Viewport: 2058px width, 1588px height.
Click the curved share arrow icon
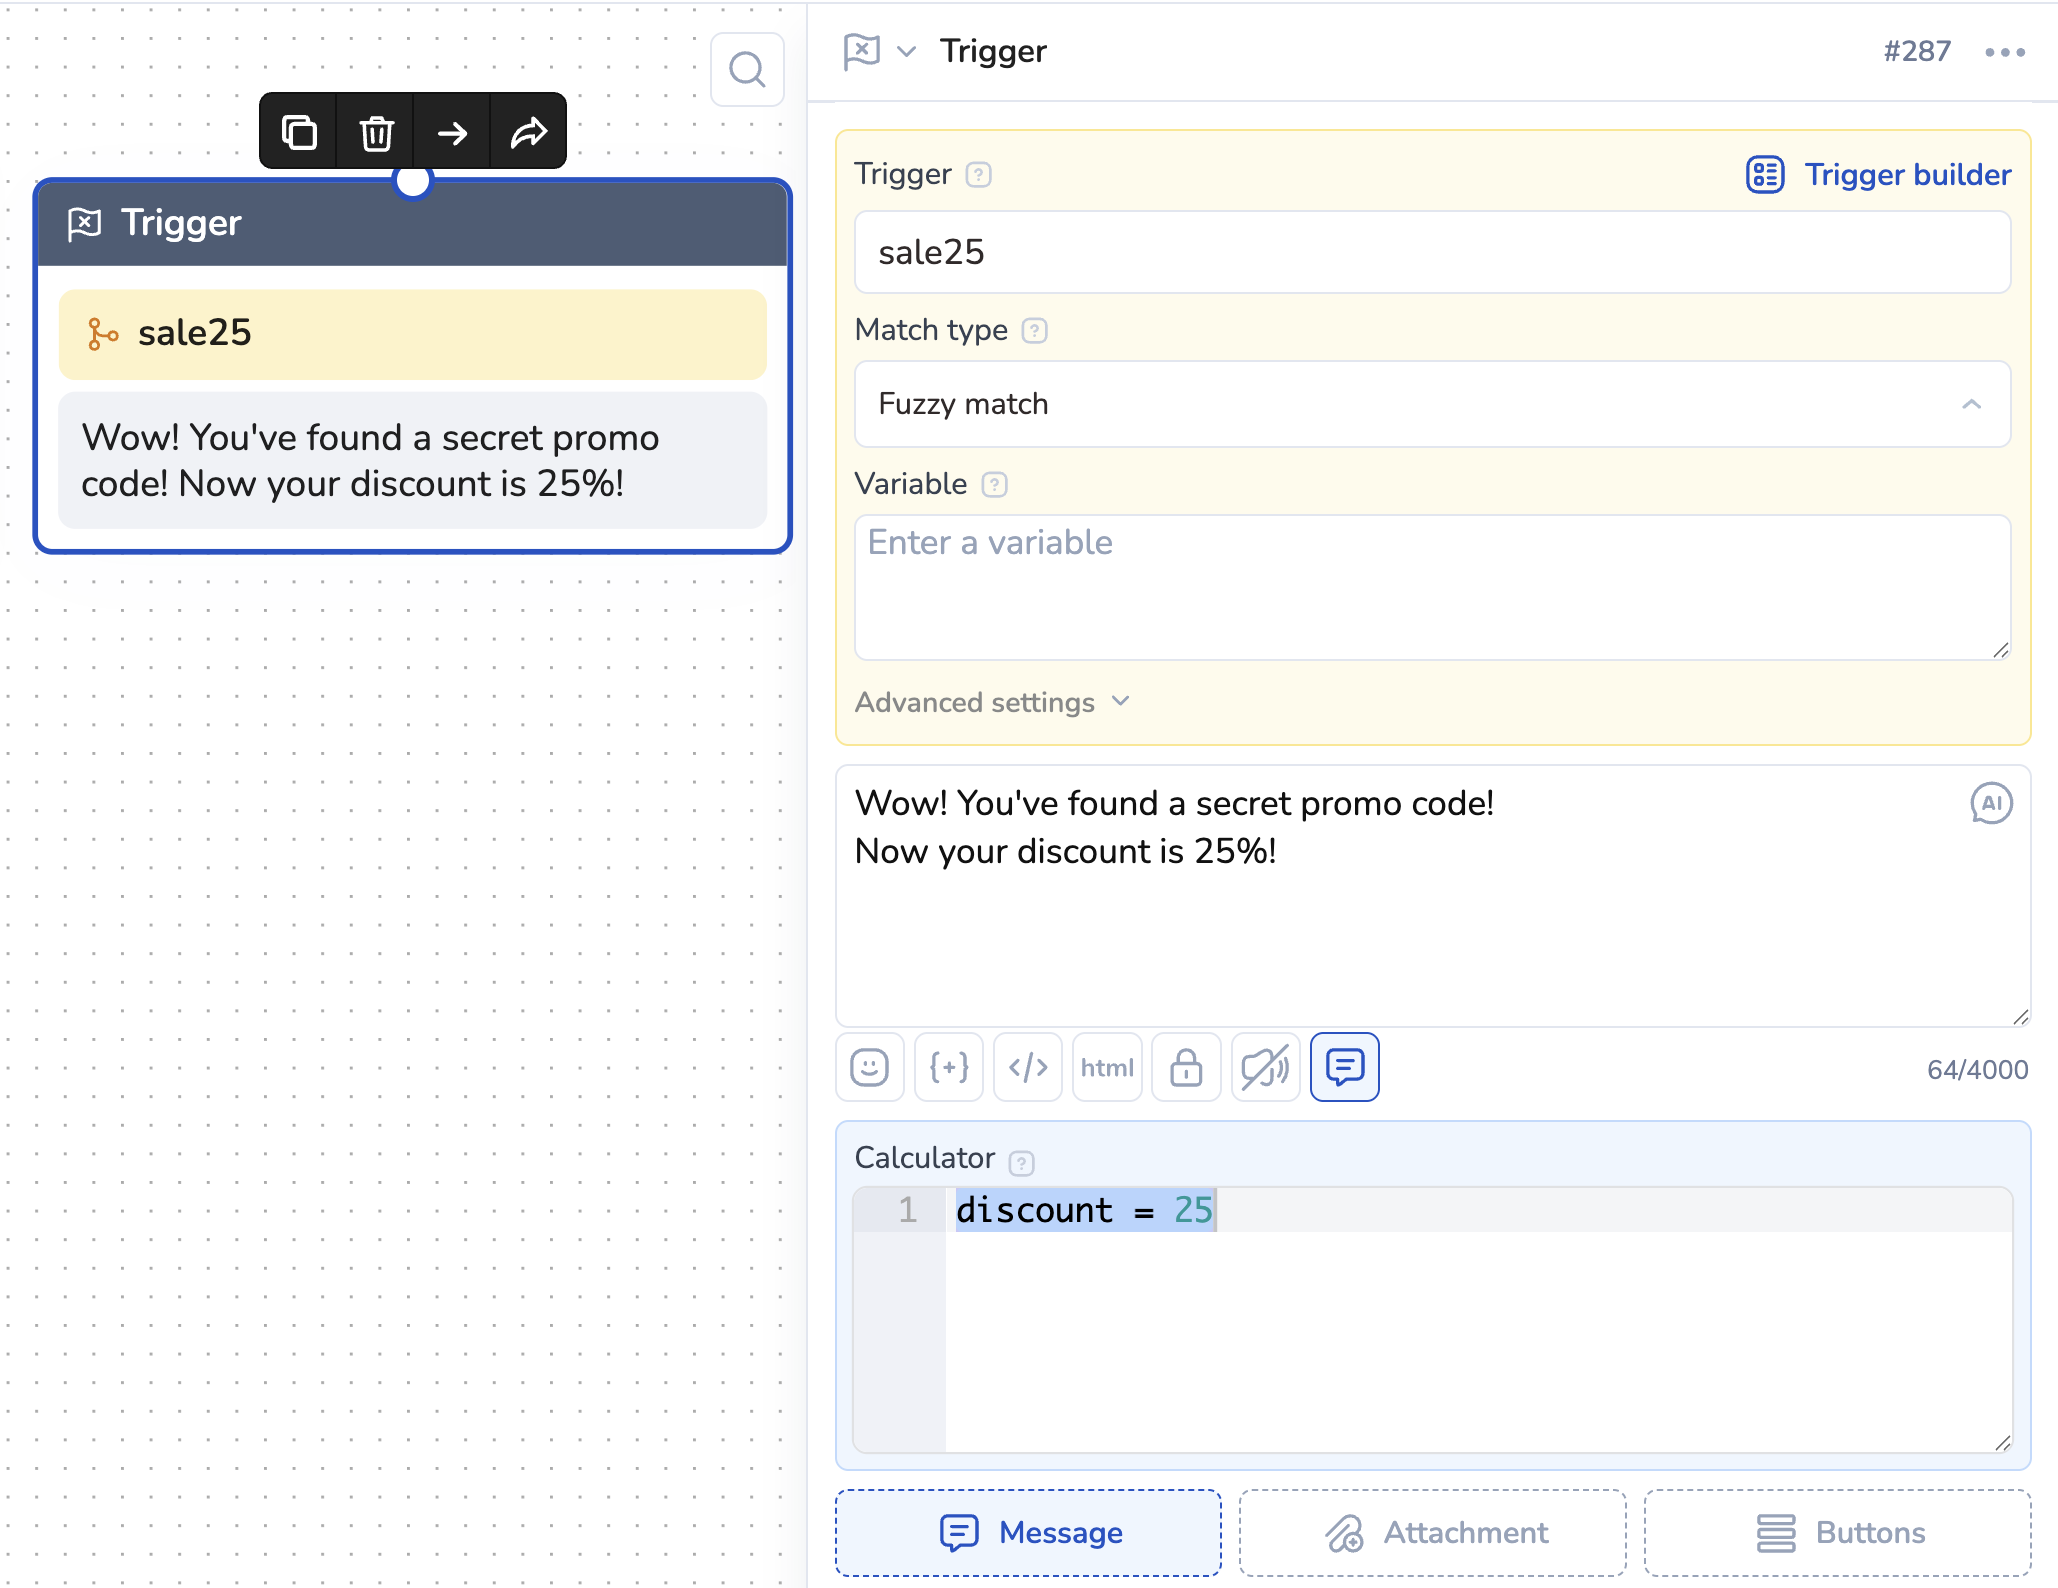tap(528, 132)
